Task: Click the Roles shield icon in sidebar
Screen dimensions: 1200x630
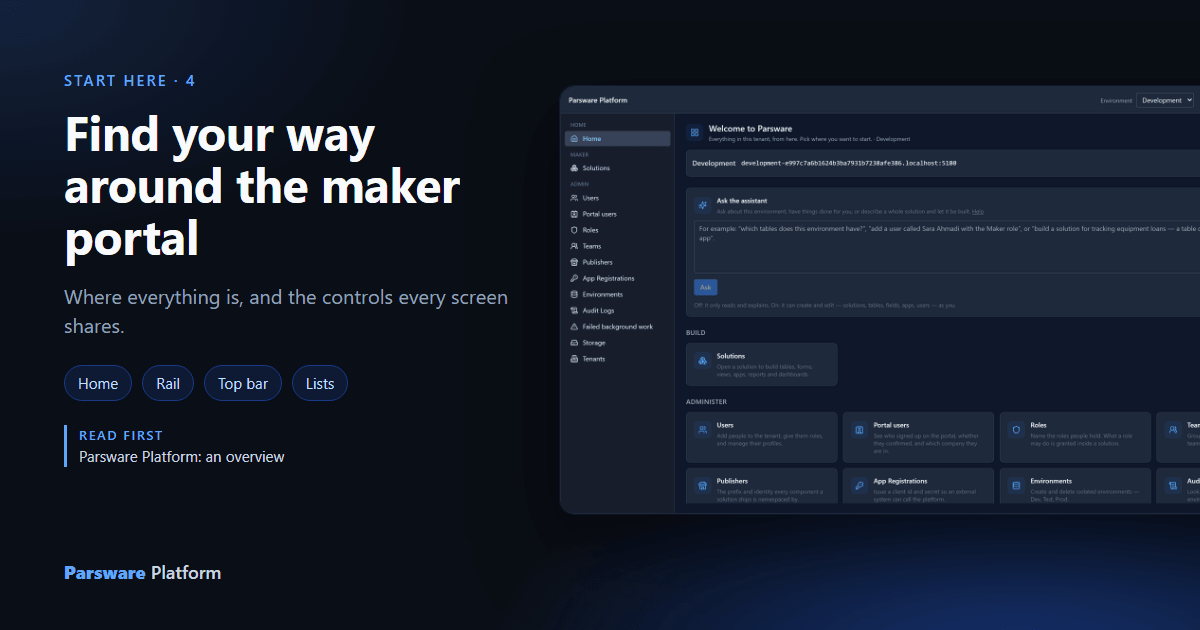Action: click(x=574, y=230)
